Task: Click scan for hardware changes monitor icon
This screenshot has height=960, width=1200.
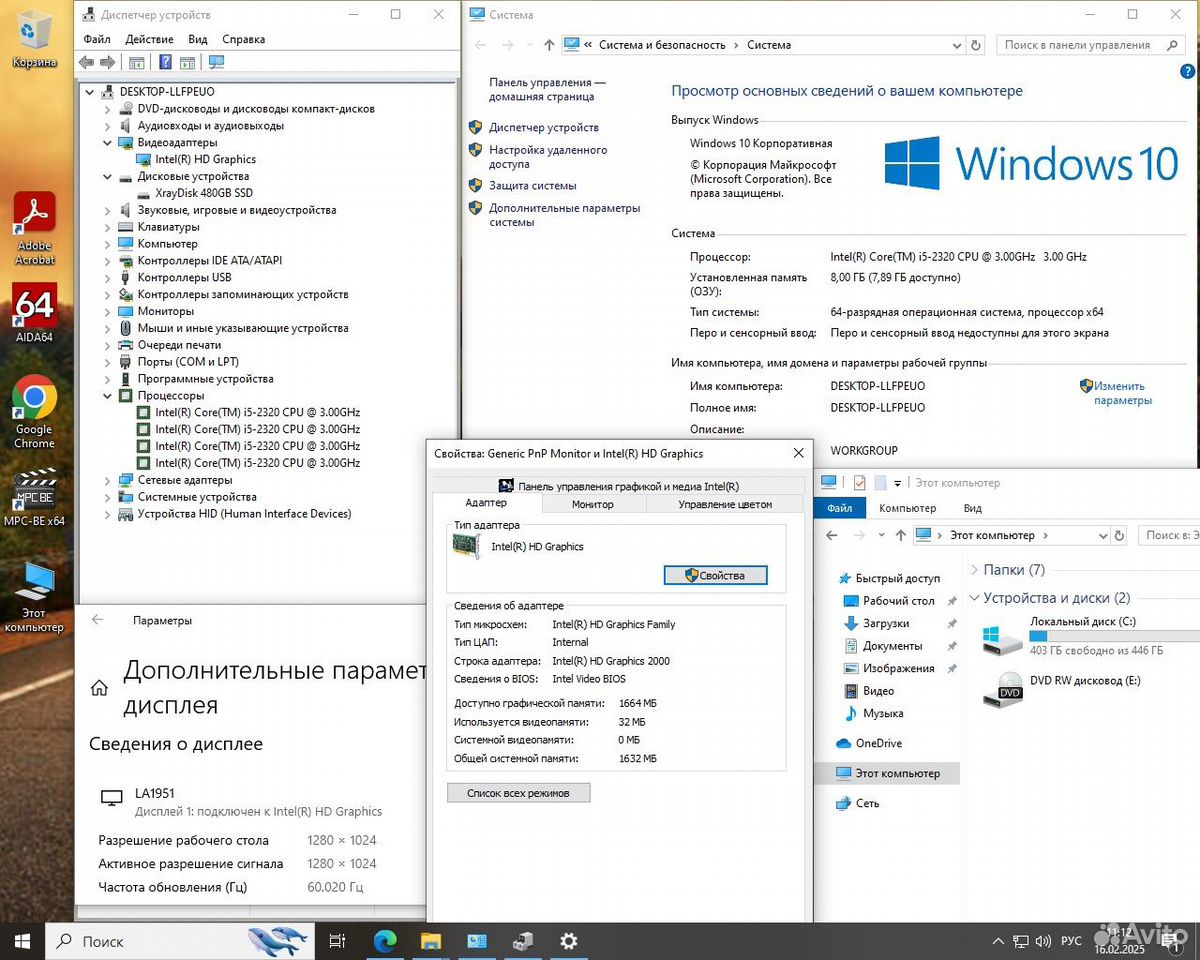Action: pyautogui.click(x=216, y=62)
